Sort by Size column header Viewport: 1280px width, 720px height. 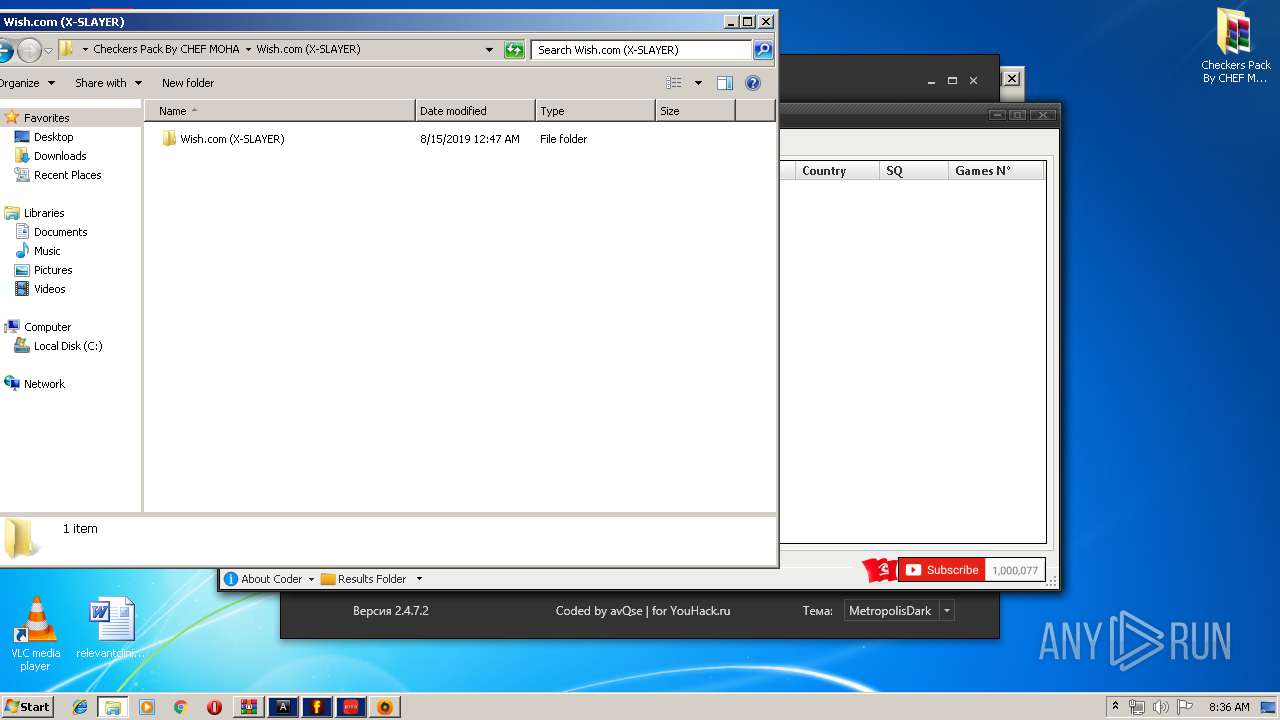[695, 111]
